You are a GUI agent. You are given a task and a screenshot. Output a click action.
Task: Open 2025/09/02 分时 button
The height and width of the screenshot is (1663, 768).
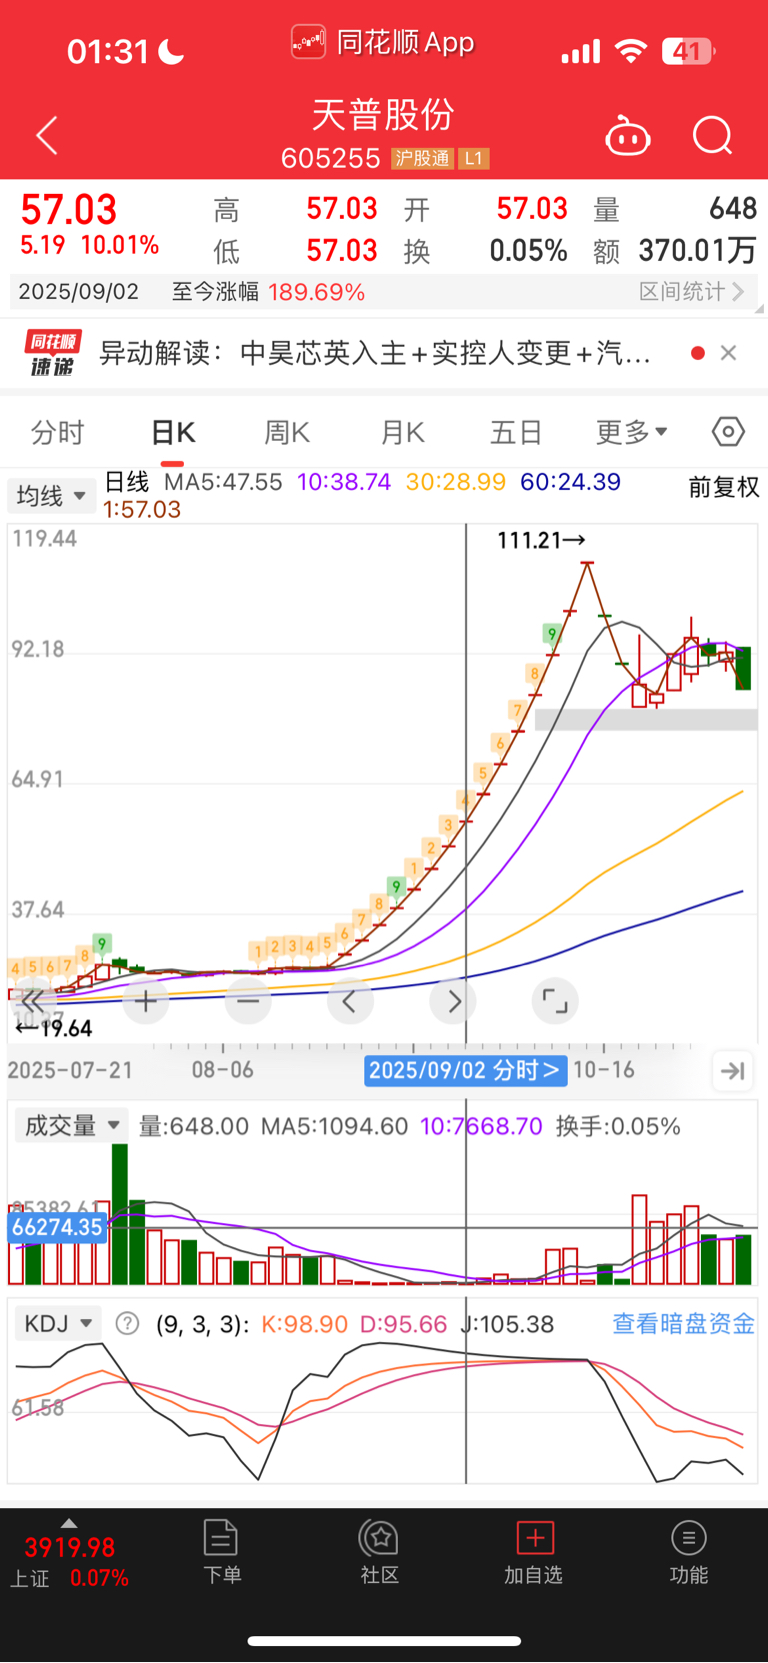[466, 1070]
